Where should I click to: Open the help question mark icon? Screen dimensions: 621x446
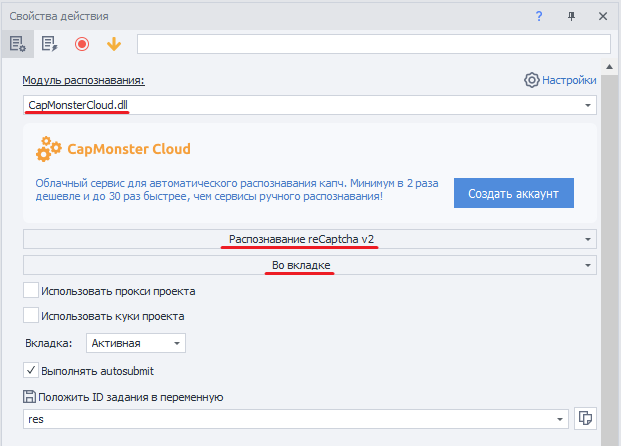(x=539, y=16)
